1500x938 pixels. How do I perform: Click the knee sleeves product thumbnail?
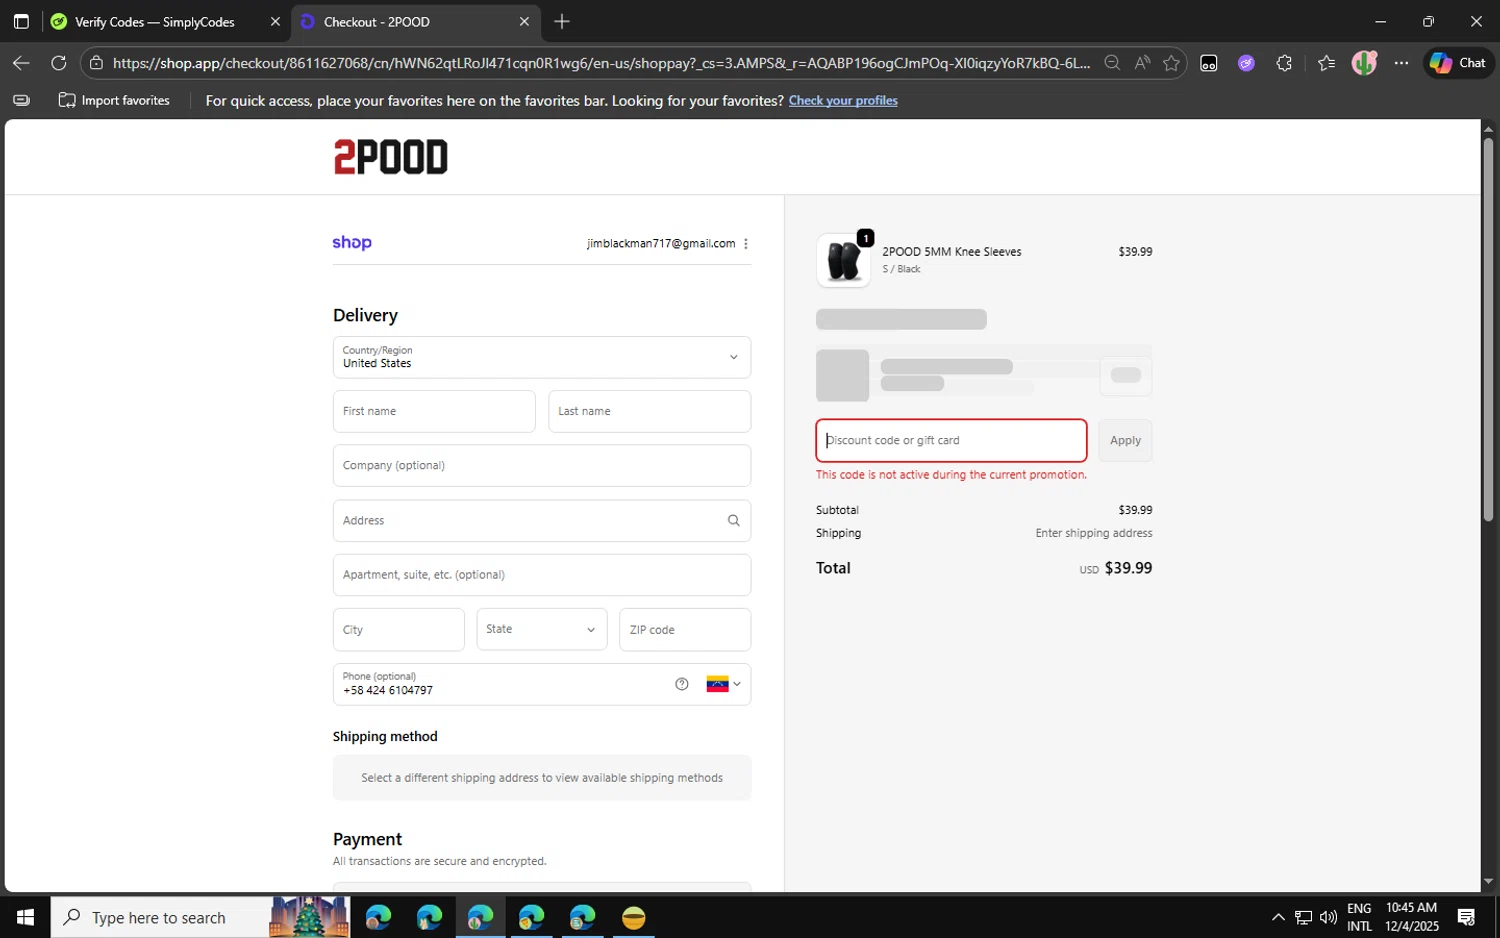coord(843,260)
